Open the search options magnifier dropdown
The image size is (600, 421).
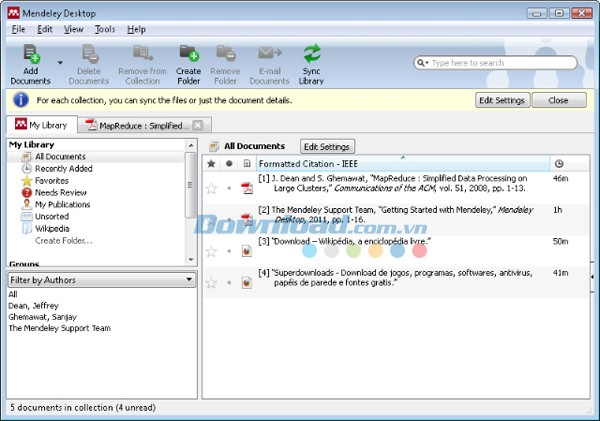[422, 63]
